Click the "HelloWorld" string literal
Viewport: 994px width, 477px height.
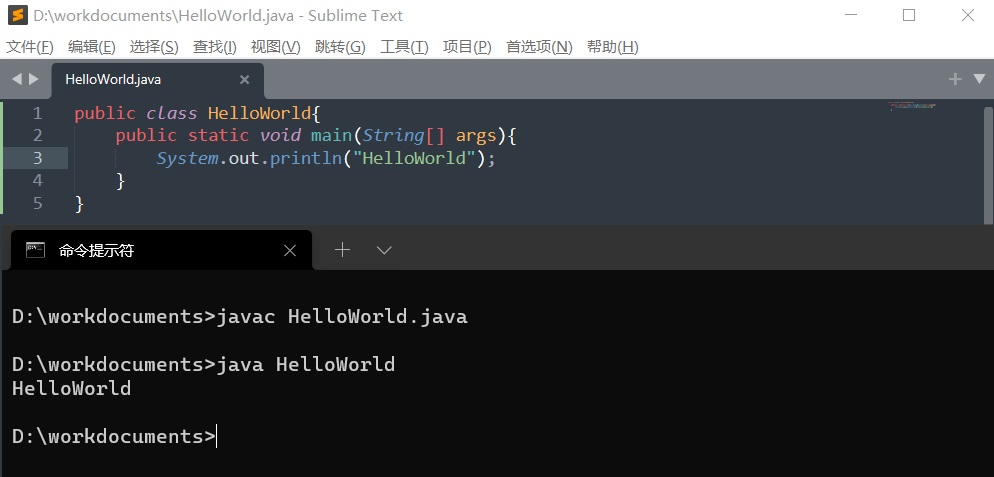[415, 158]
